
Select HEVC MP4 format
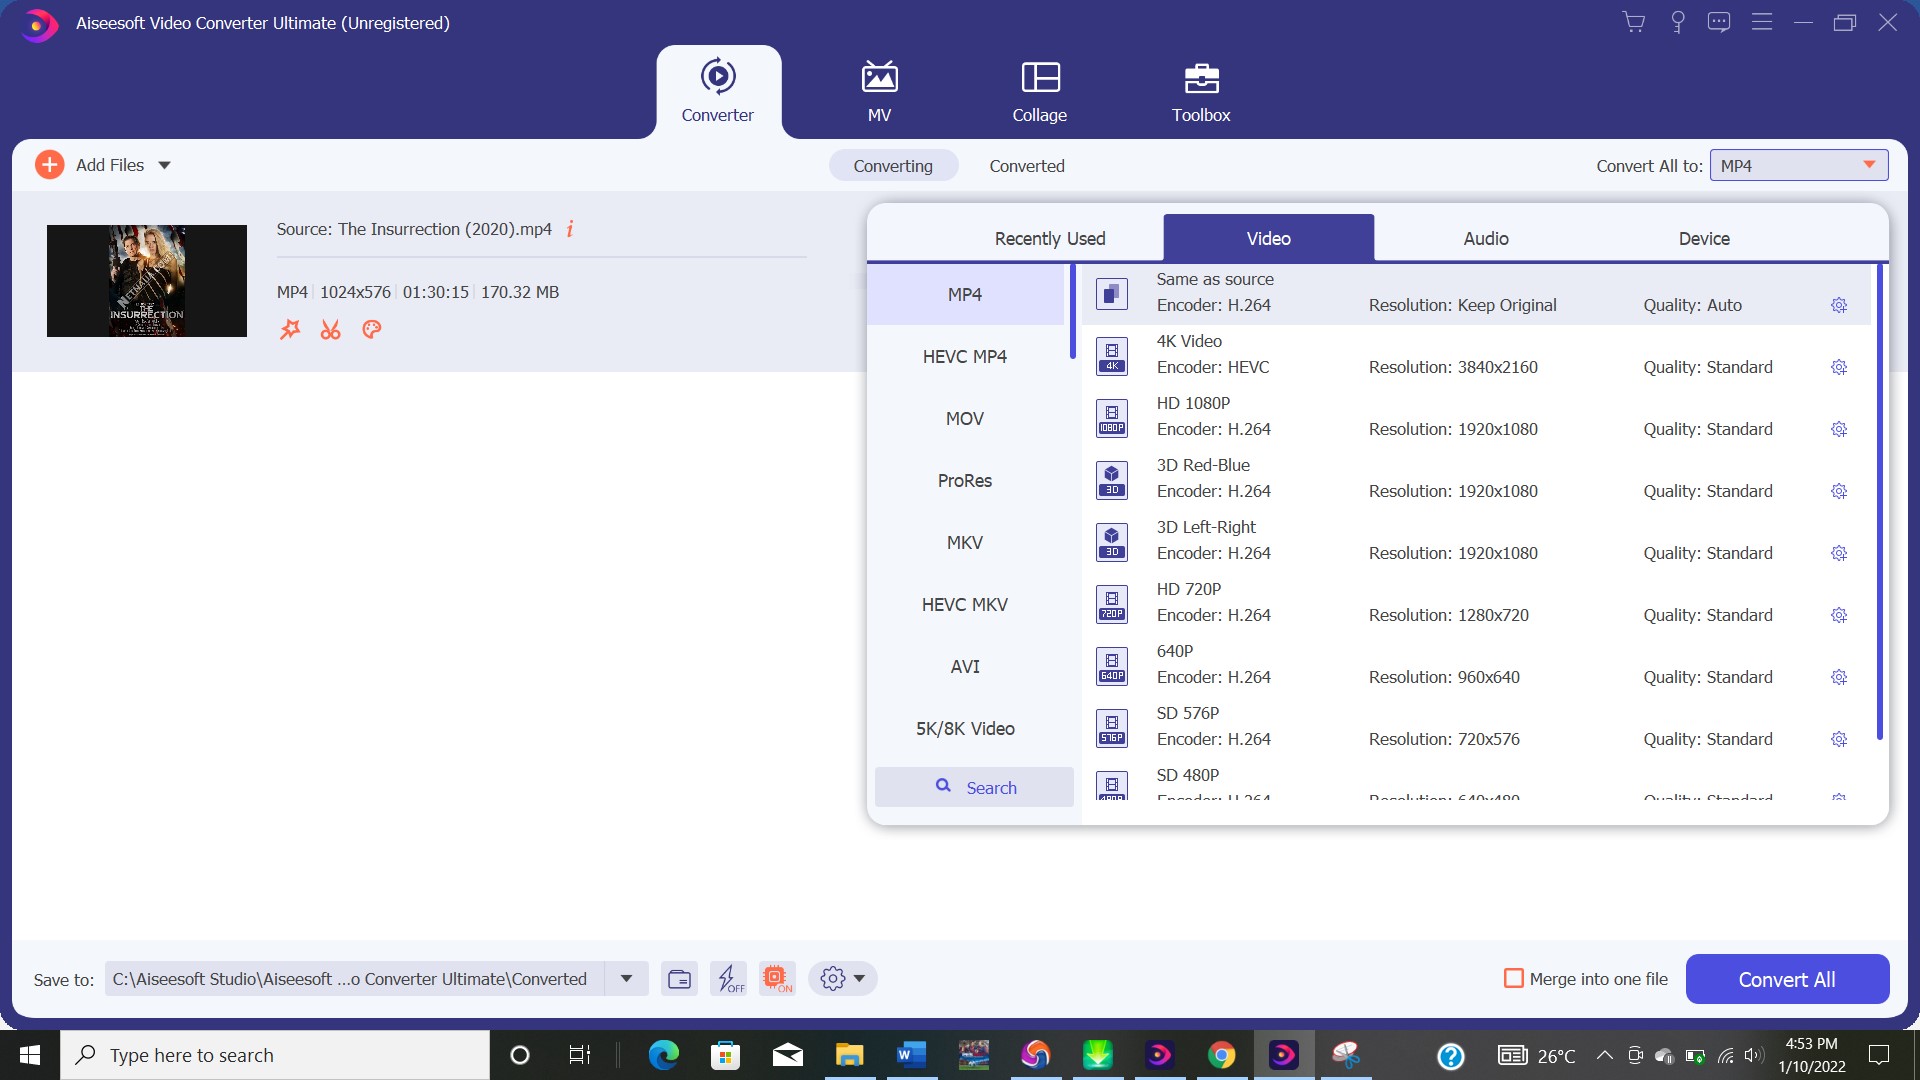pos(965,356)
